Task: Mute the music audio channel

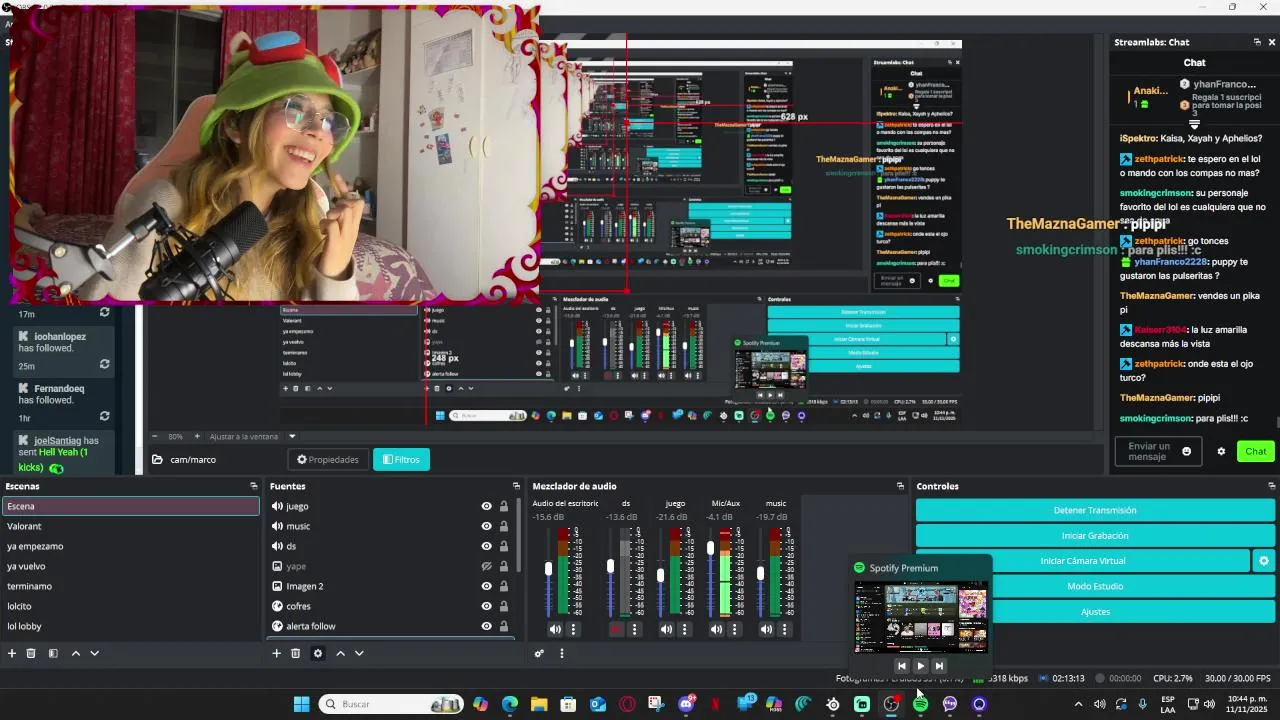Action: pos(766,629)
